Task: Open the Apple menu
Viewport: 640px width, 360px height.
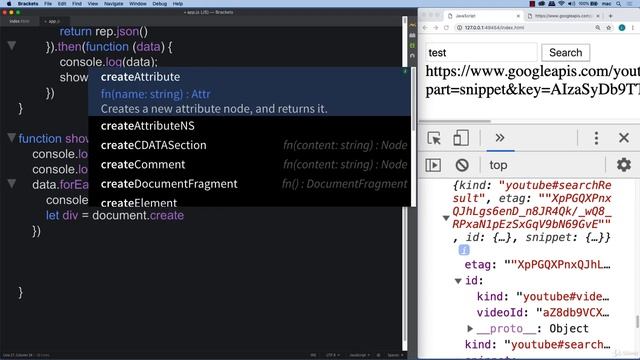Action: [9, 4]
